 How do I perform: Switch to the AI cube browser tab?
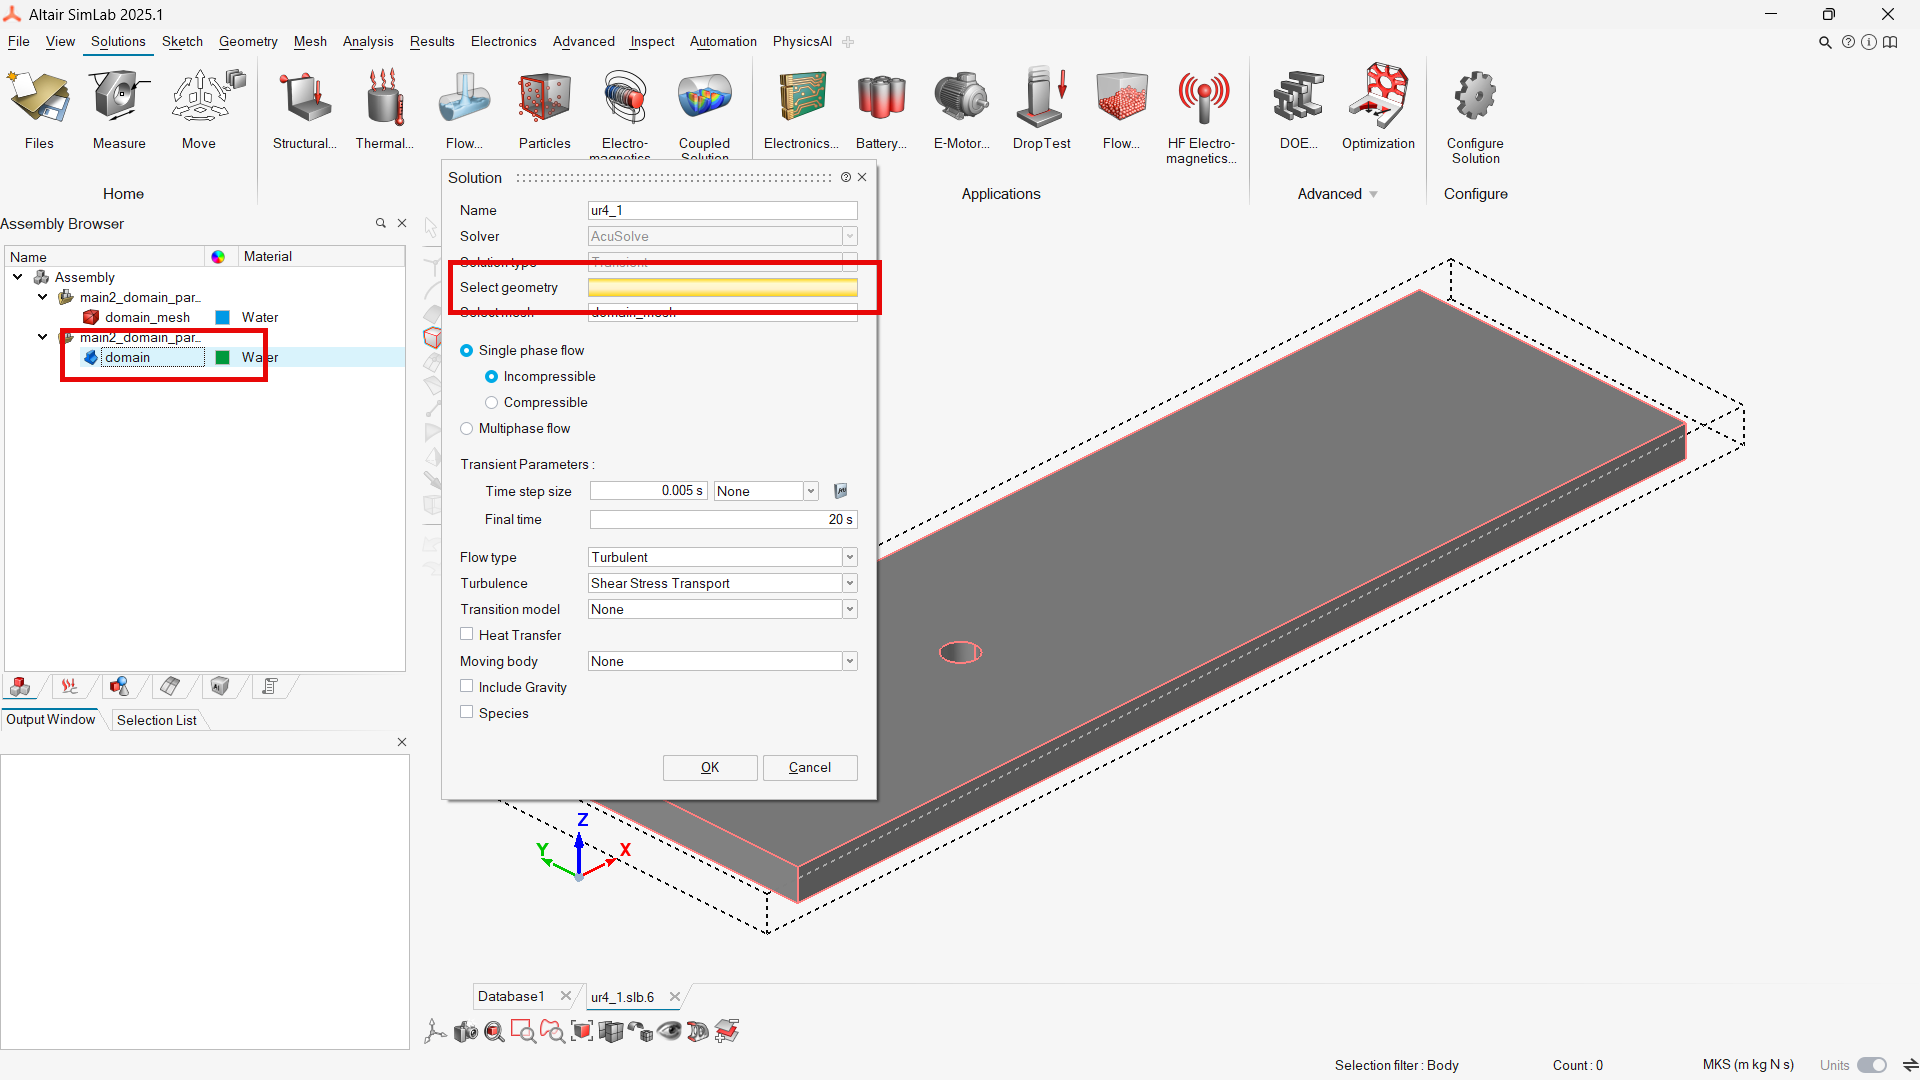pyautogui.click(x=220, y=686)
